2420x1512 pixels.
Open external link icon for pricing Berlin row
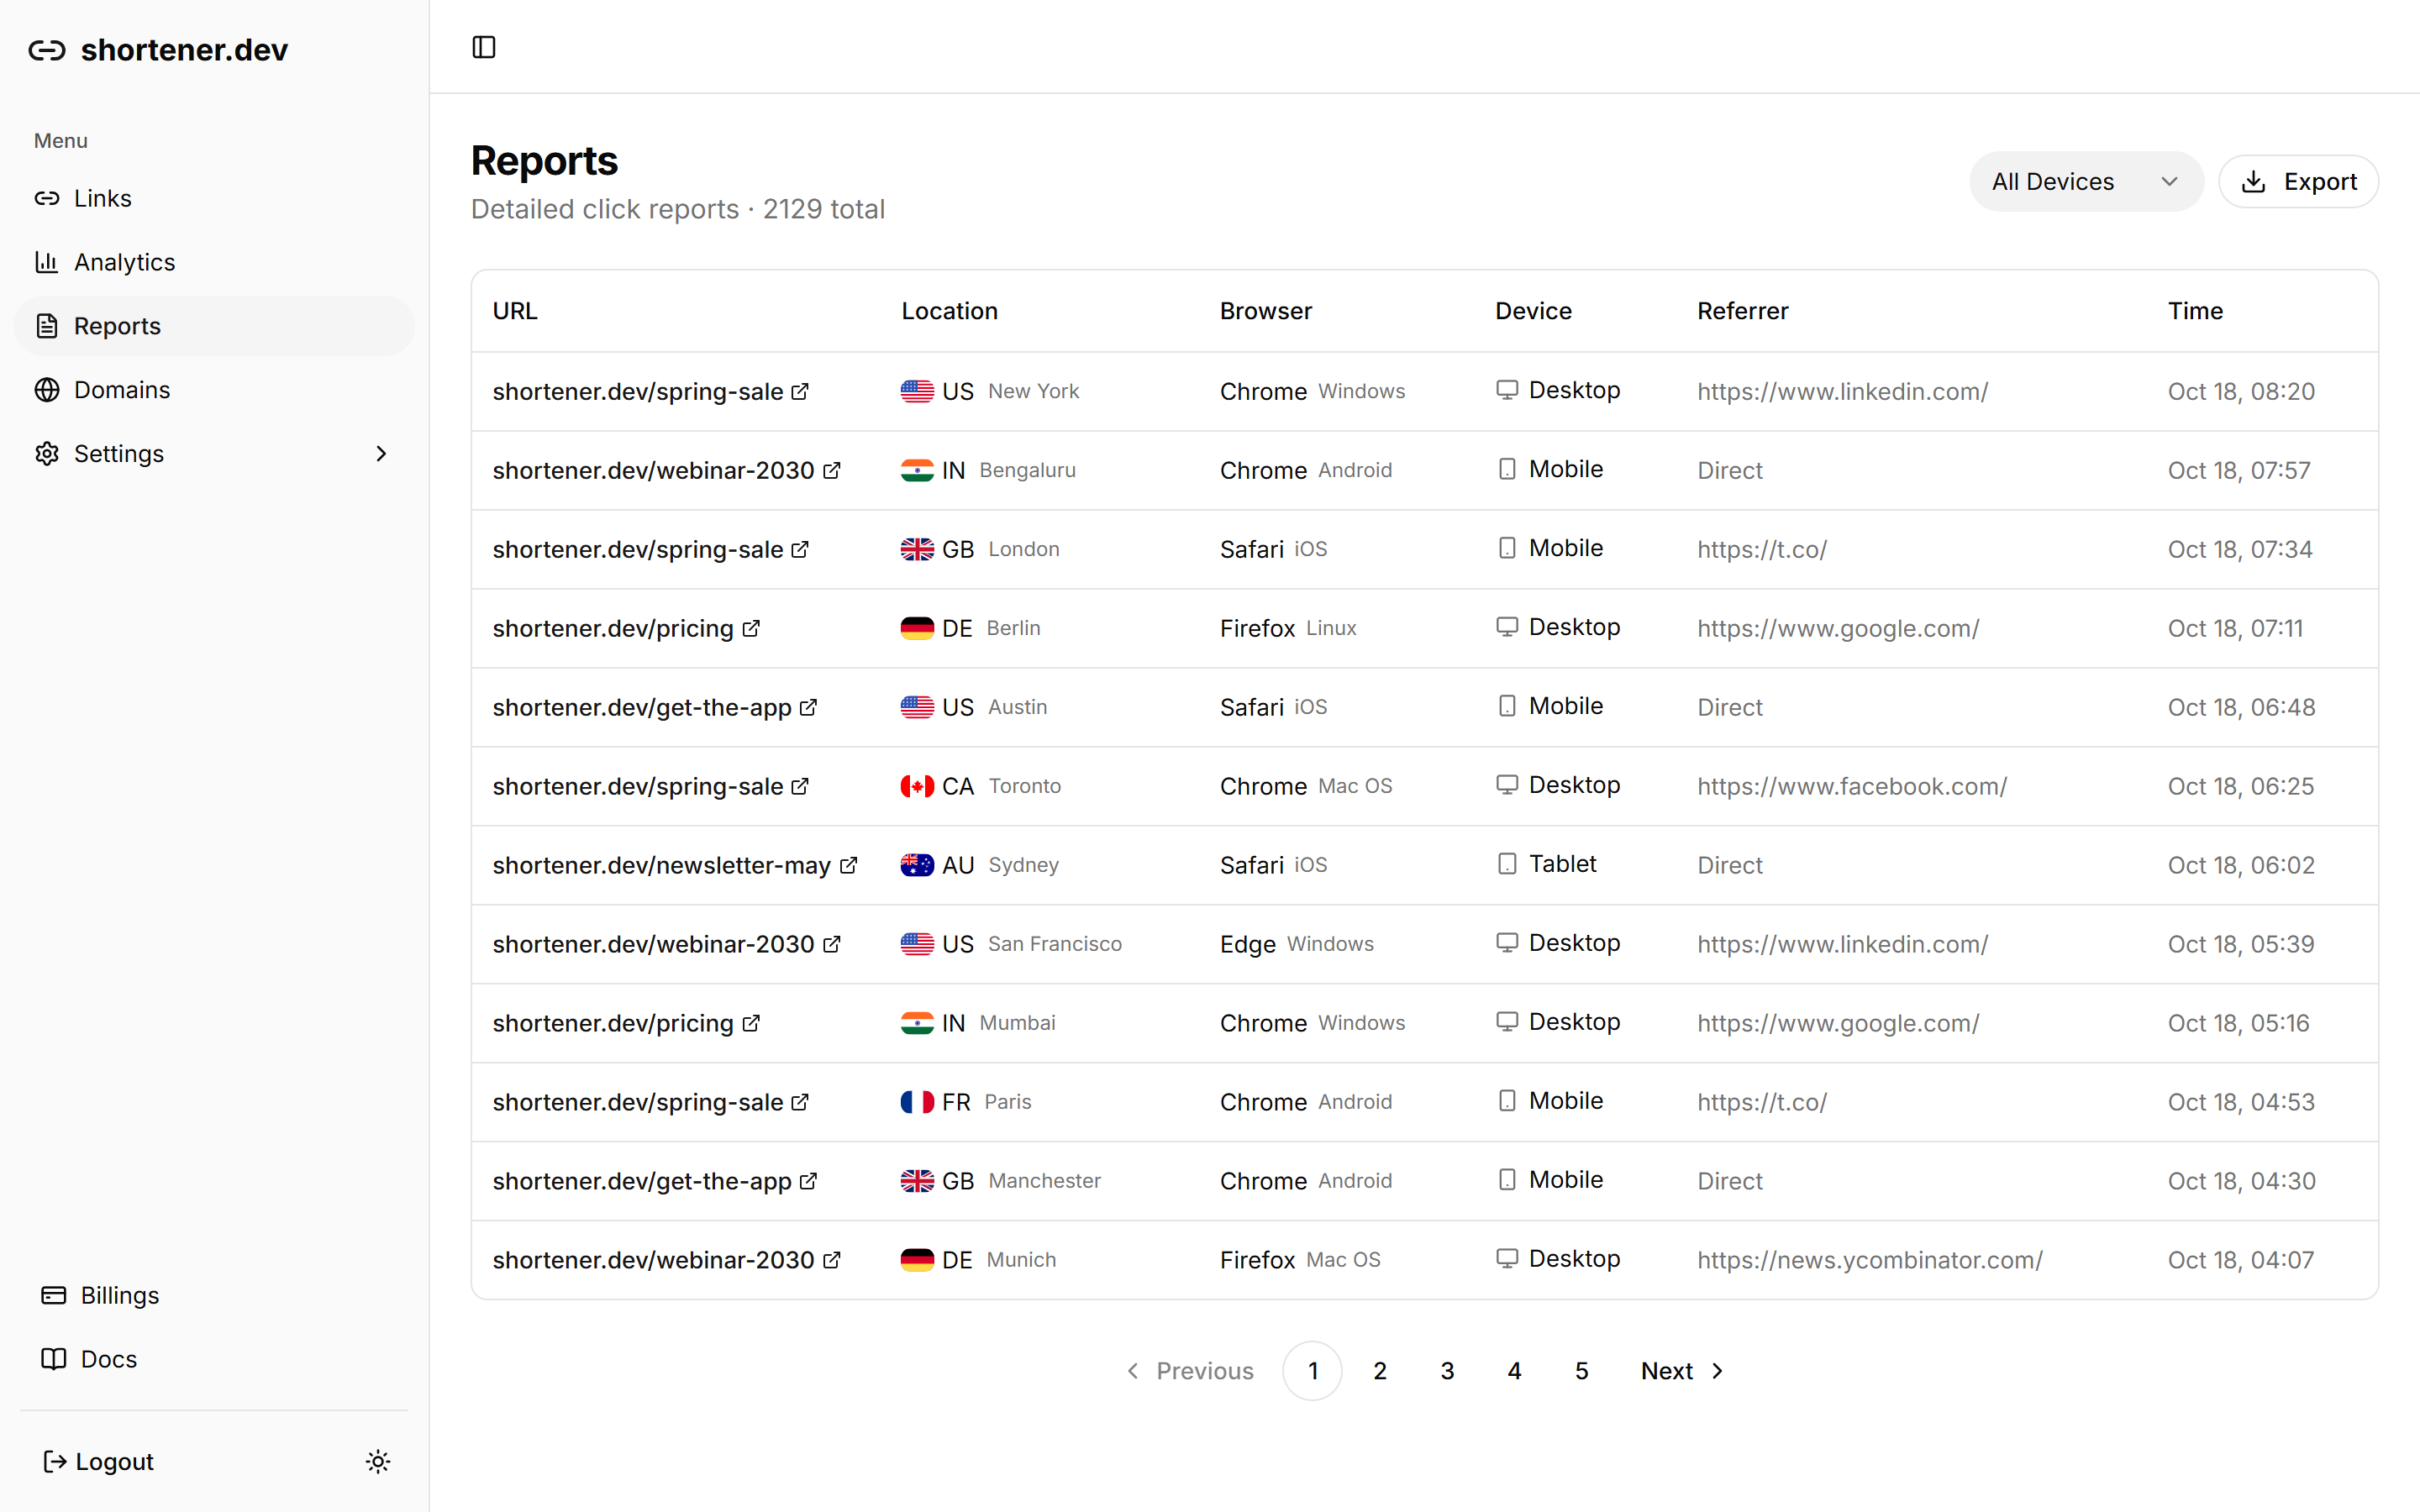(751, 628)
